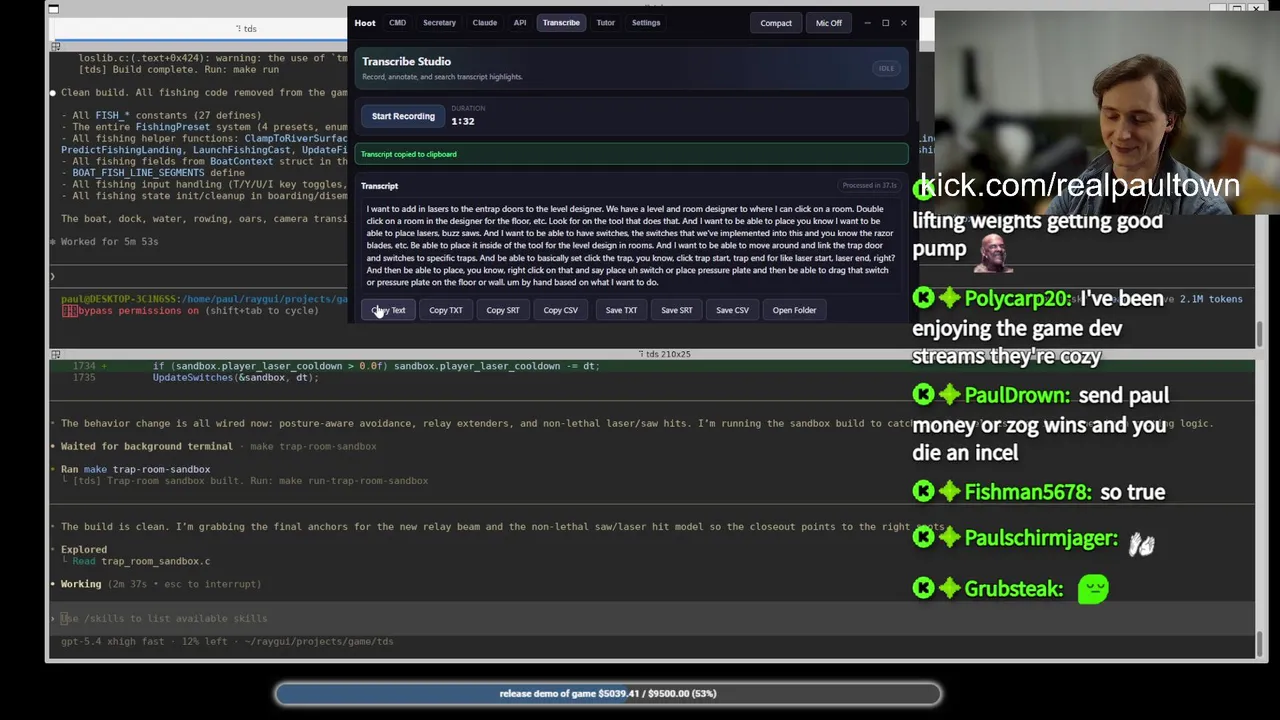Click the 1:32 duration value

pos(462,121)
